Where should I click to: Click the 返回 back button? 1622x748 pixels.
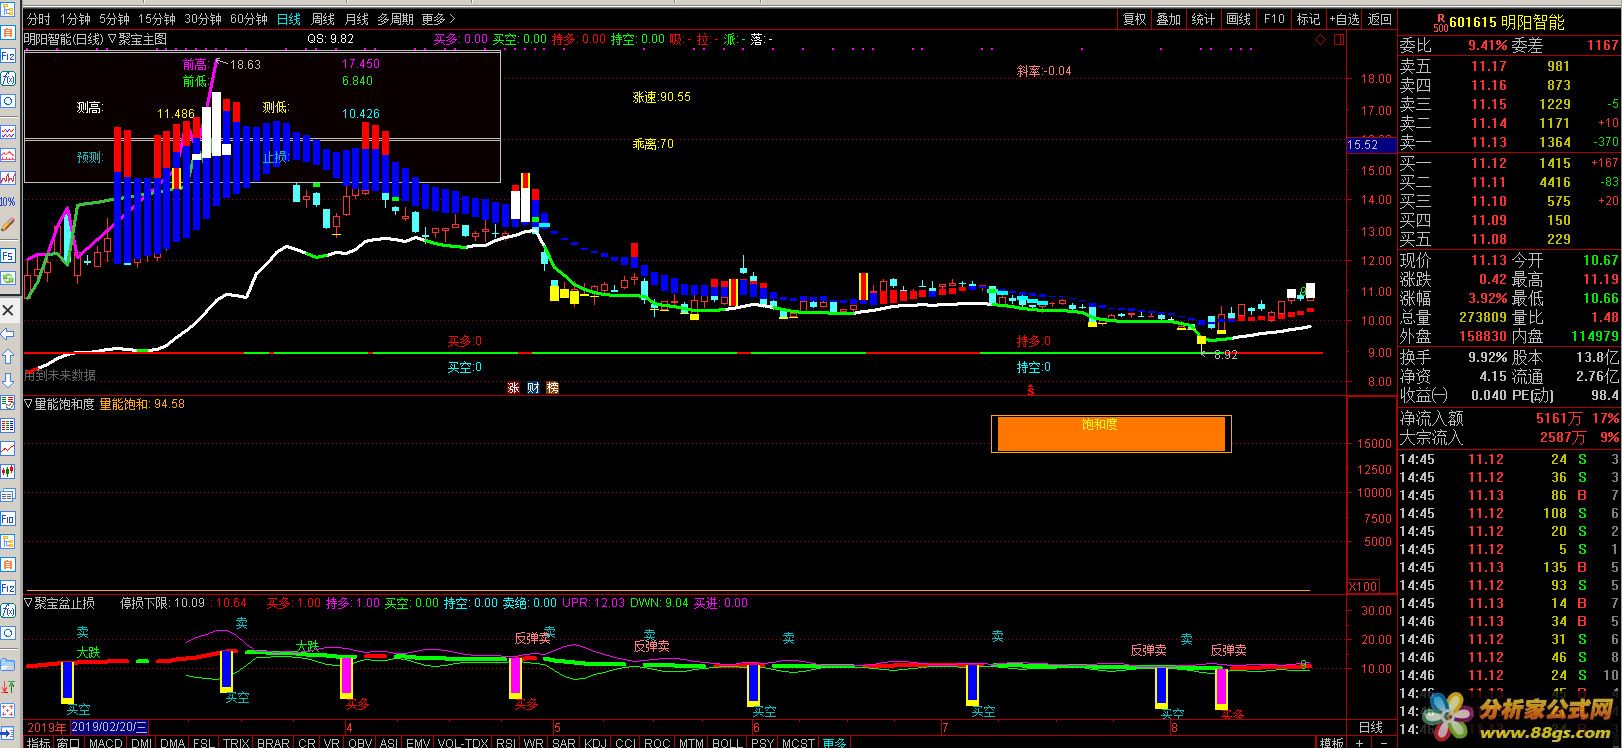point(1379,19)
